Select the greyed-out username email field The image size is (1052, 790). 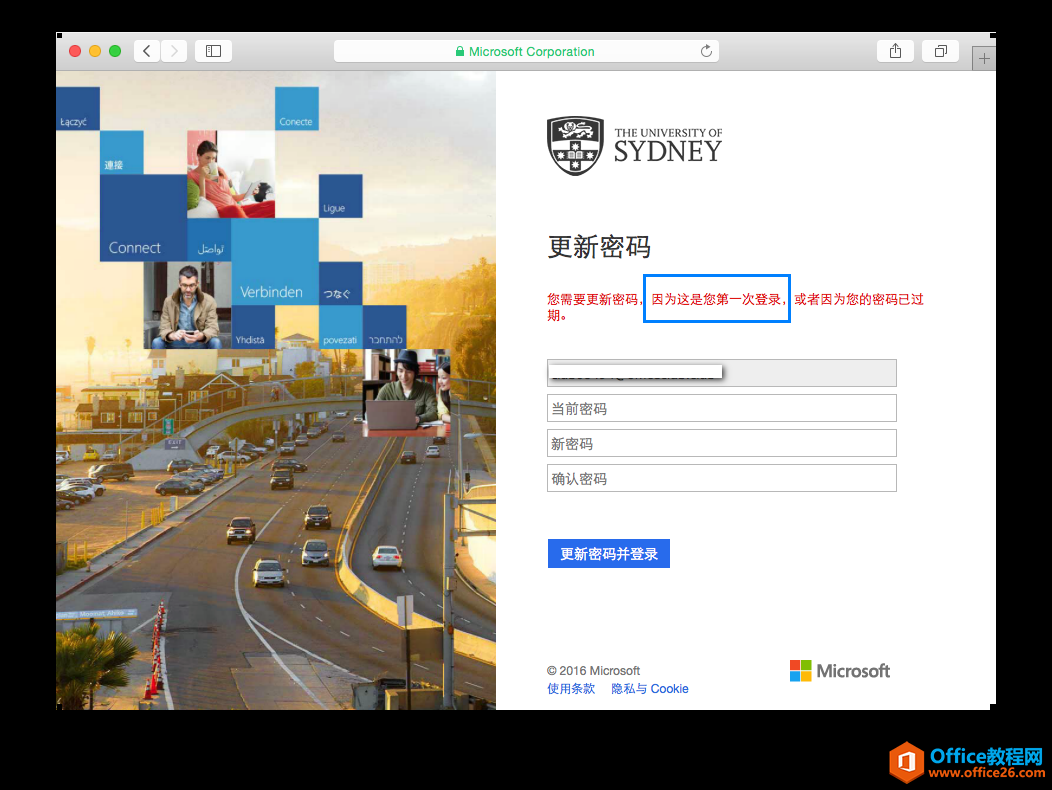[721, 373]
